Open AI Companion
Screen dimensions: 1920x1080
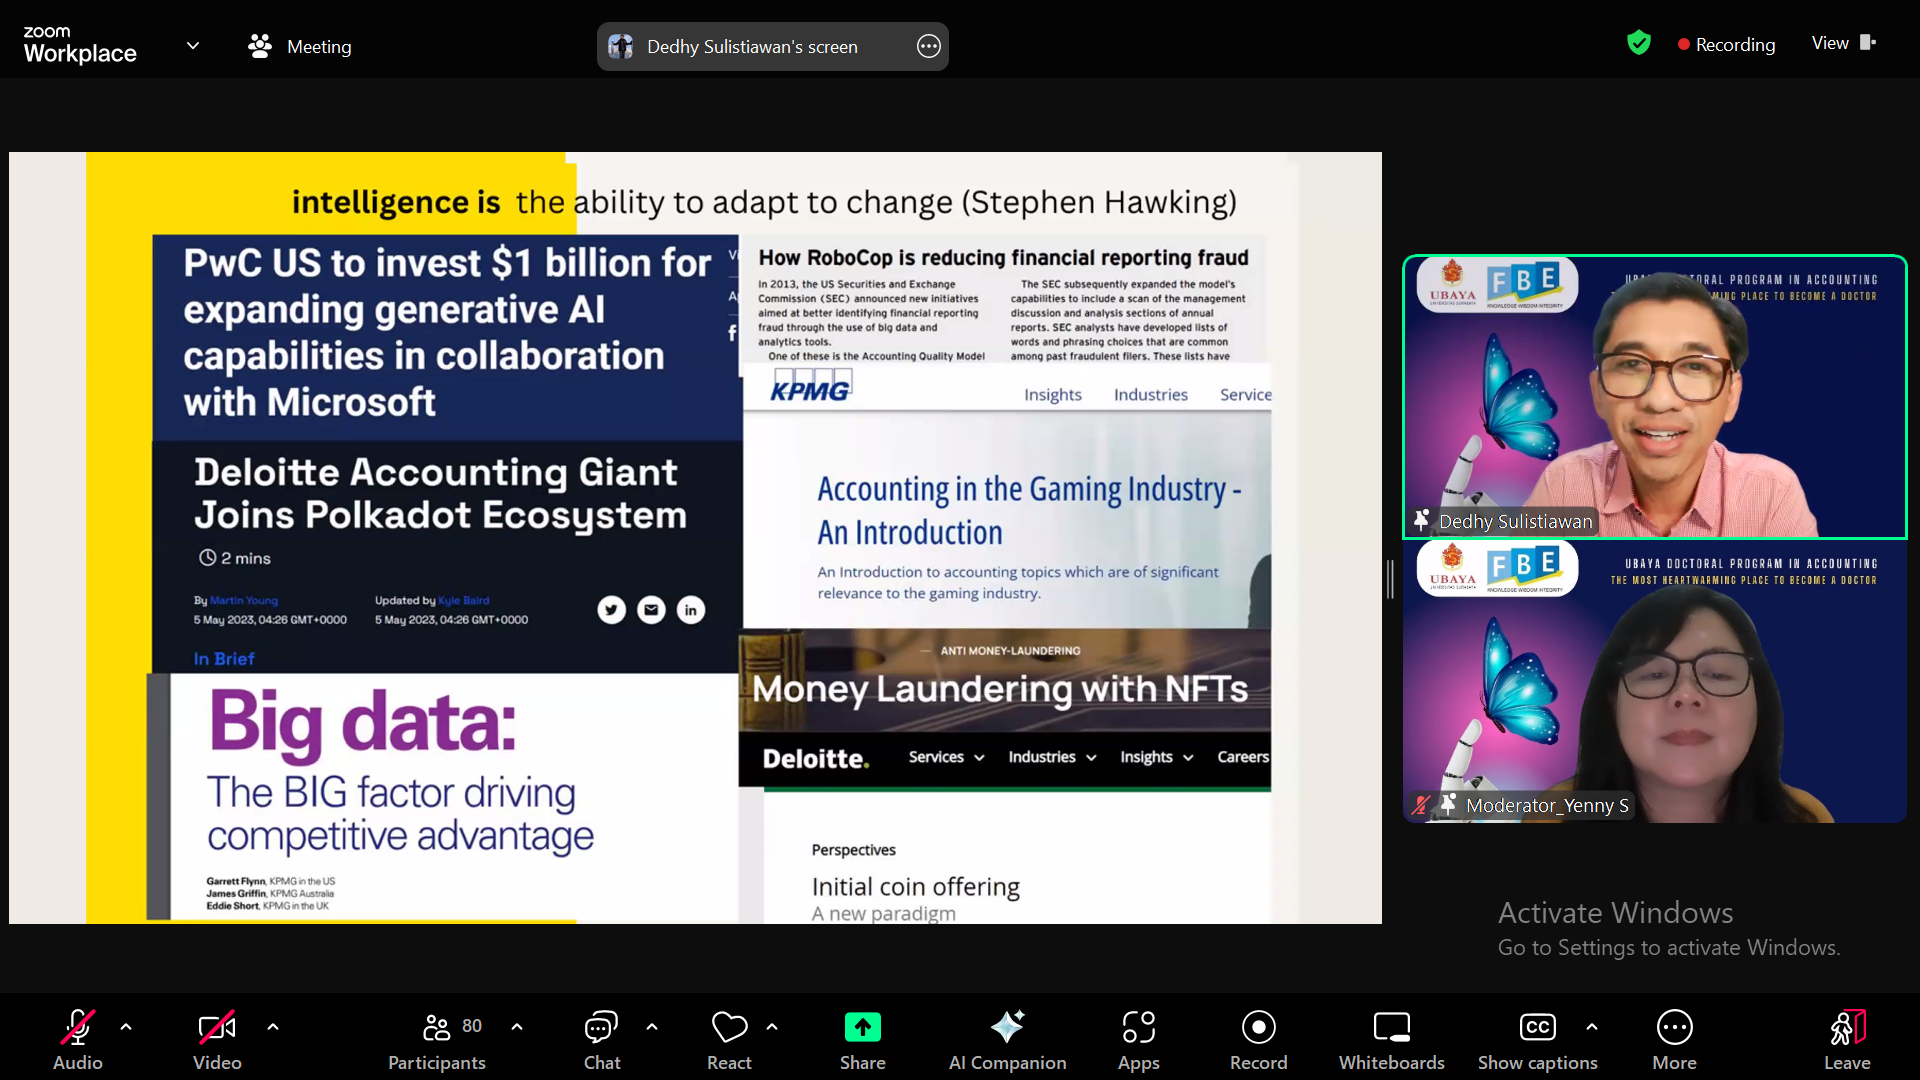(x=1007, y=1040)
